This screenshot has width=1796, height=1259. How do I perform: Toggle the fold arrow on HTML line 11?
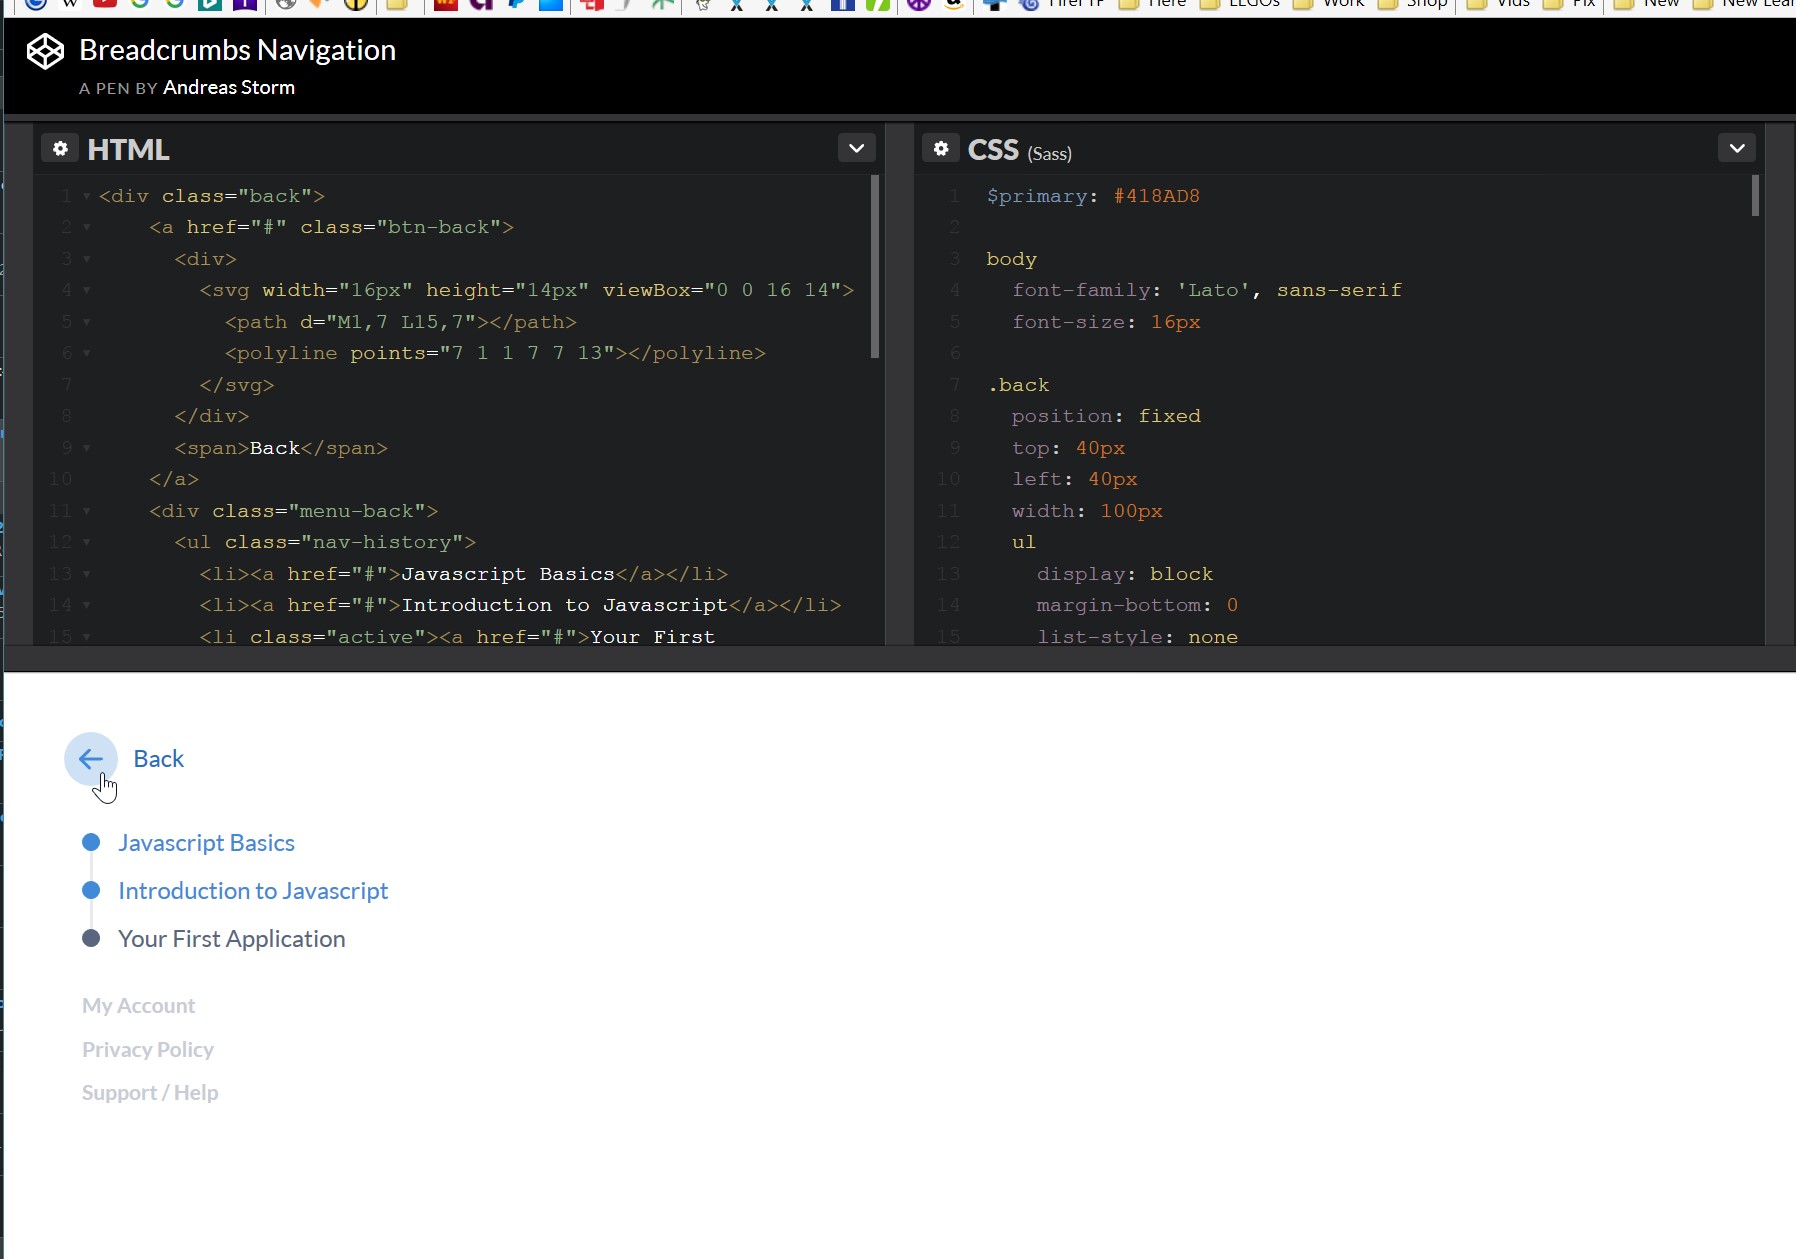pos(87,512)
